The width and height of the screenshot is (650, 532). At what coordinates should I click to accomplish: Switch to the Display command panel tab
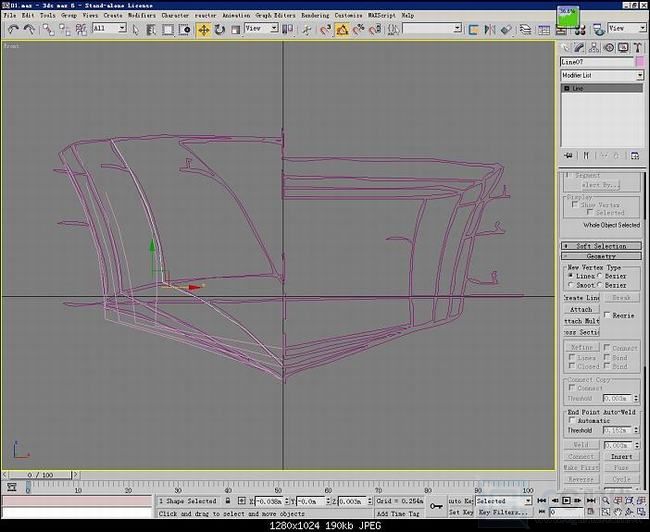(623, 48)
